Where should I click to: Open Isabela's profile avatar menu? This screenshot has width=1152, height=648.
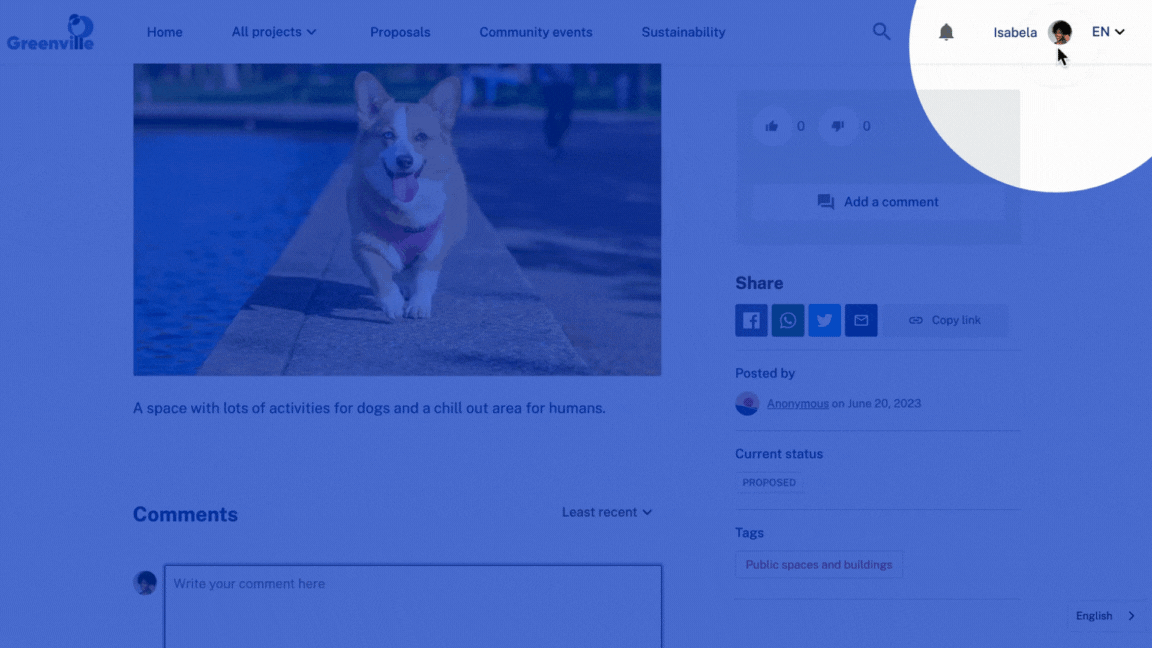tap(1059, 32)
